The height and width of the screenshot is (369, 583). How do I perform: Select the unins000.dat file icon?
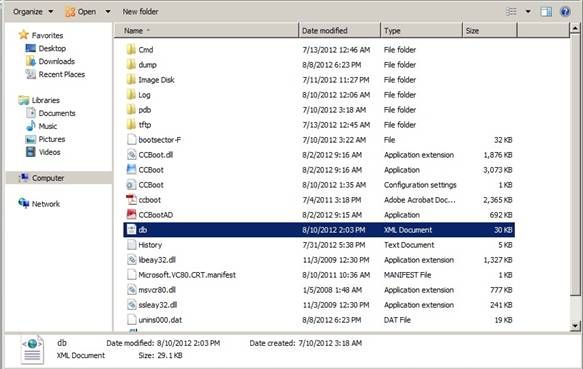click(131, 320)
